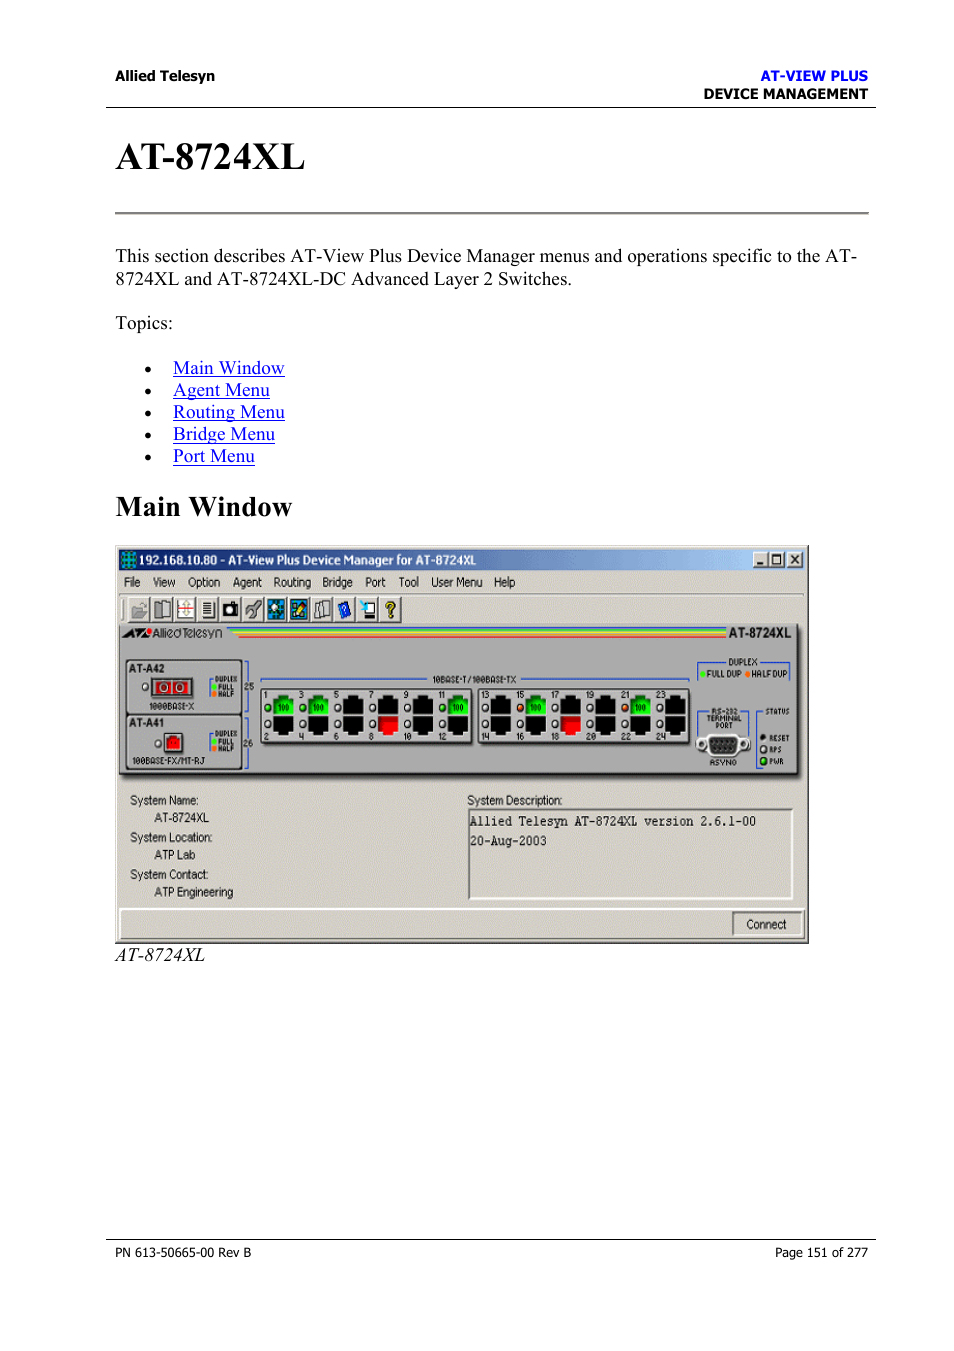Click the monitor terminal toolbar icon
Image resolution: width=954 pixels, height=1351 pixels.
tap(368, 609)
